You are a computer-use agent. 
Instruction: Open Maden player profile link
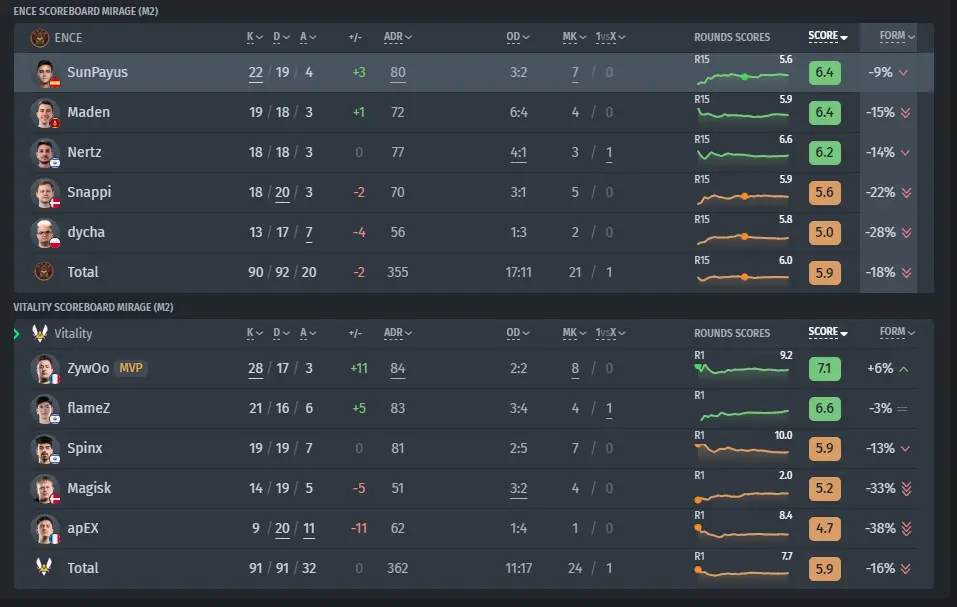(88, 112)
